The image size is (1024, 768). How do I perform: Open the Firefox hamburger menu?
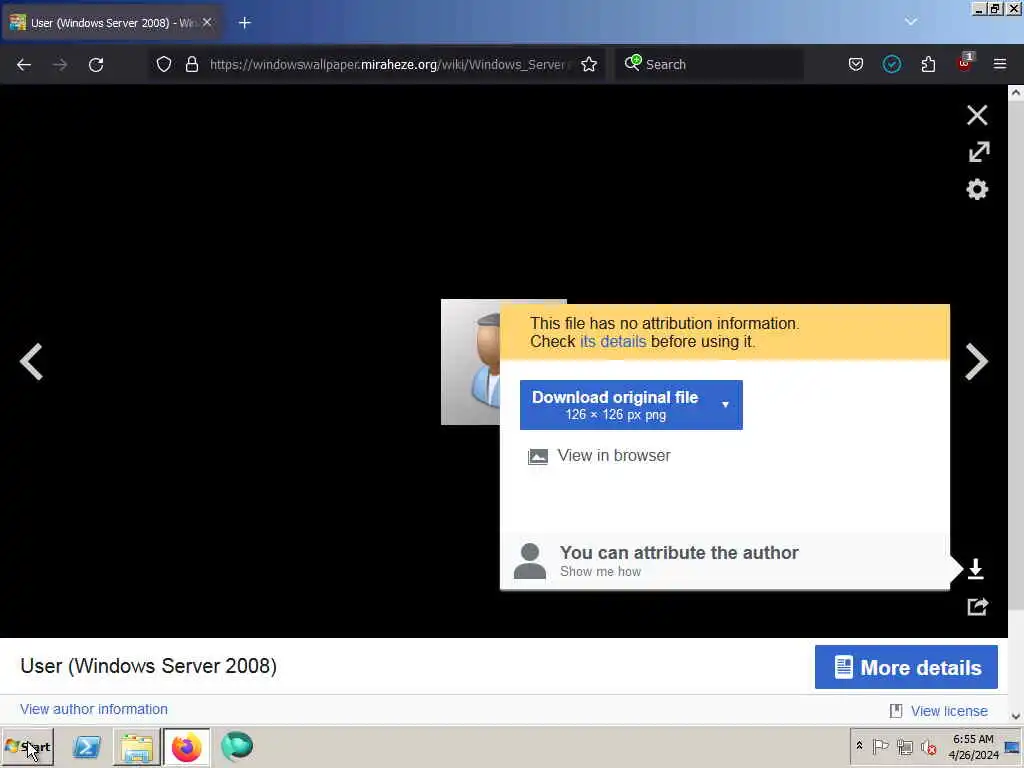pos(1000,65)
